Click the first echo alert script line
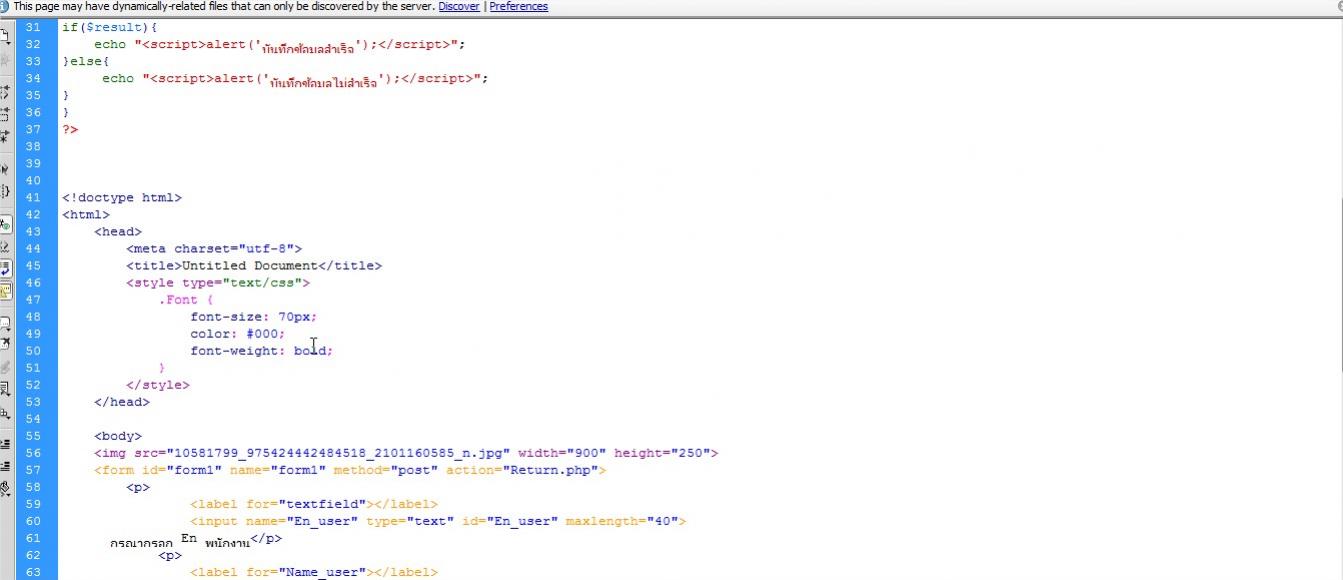 [x=280, y=45]
